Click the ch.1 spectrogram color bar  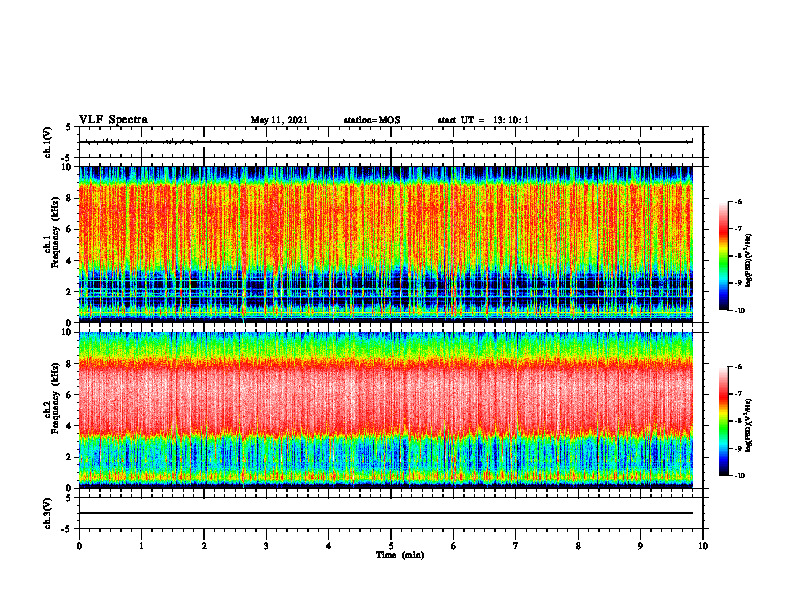tap(724, 256)
